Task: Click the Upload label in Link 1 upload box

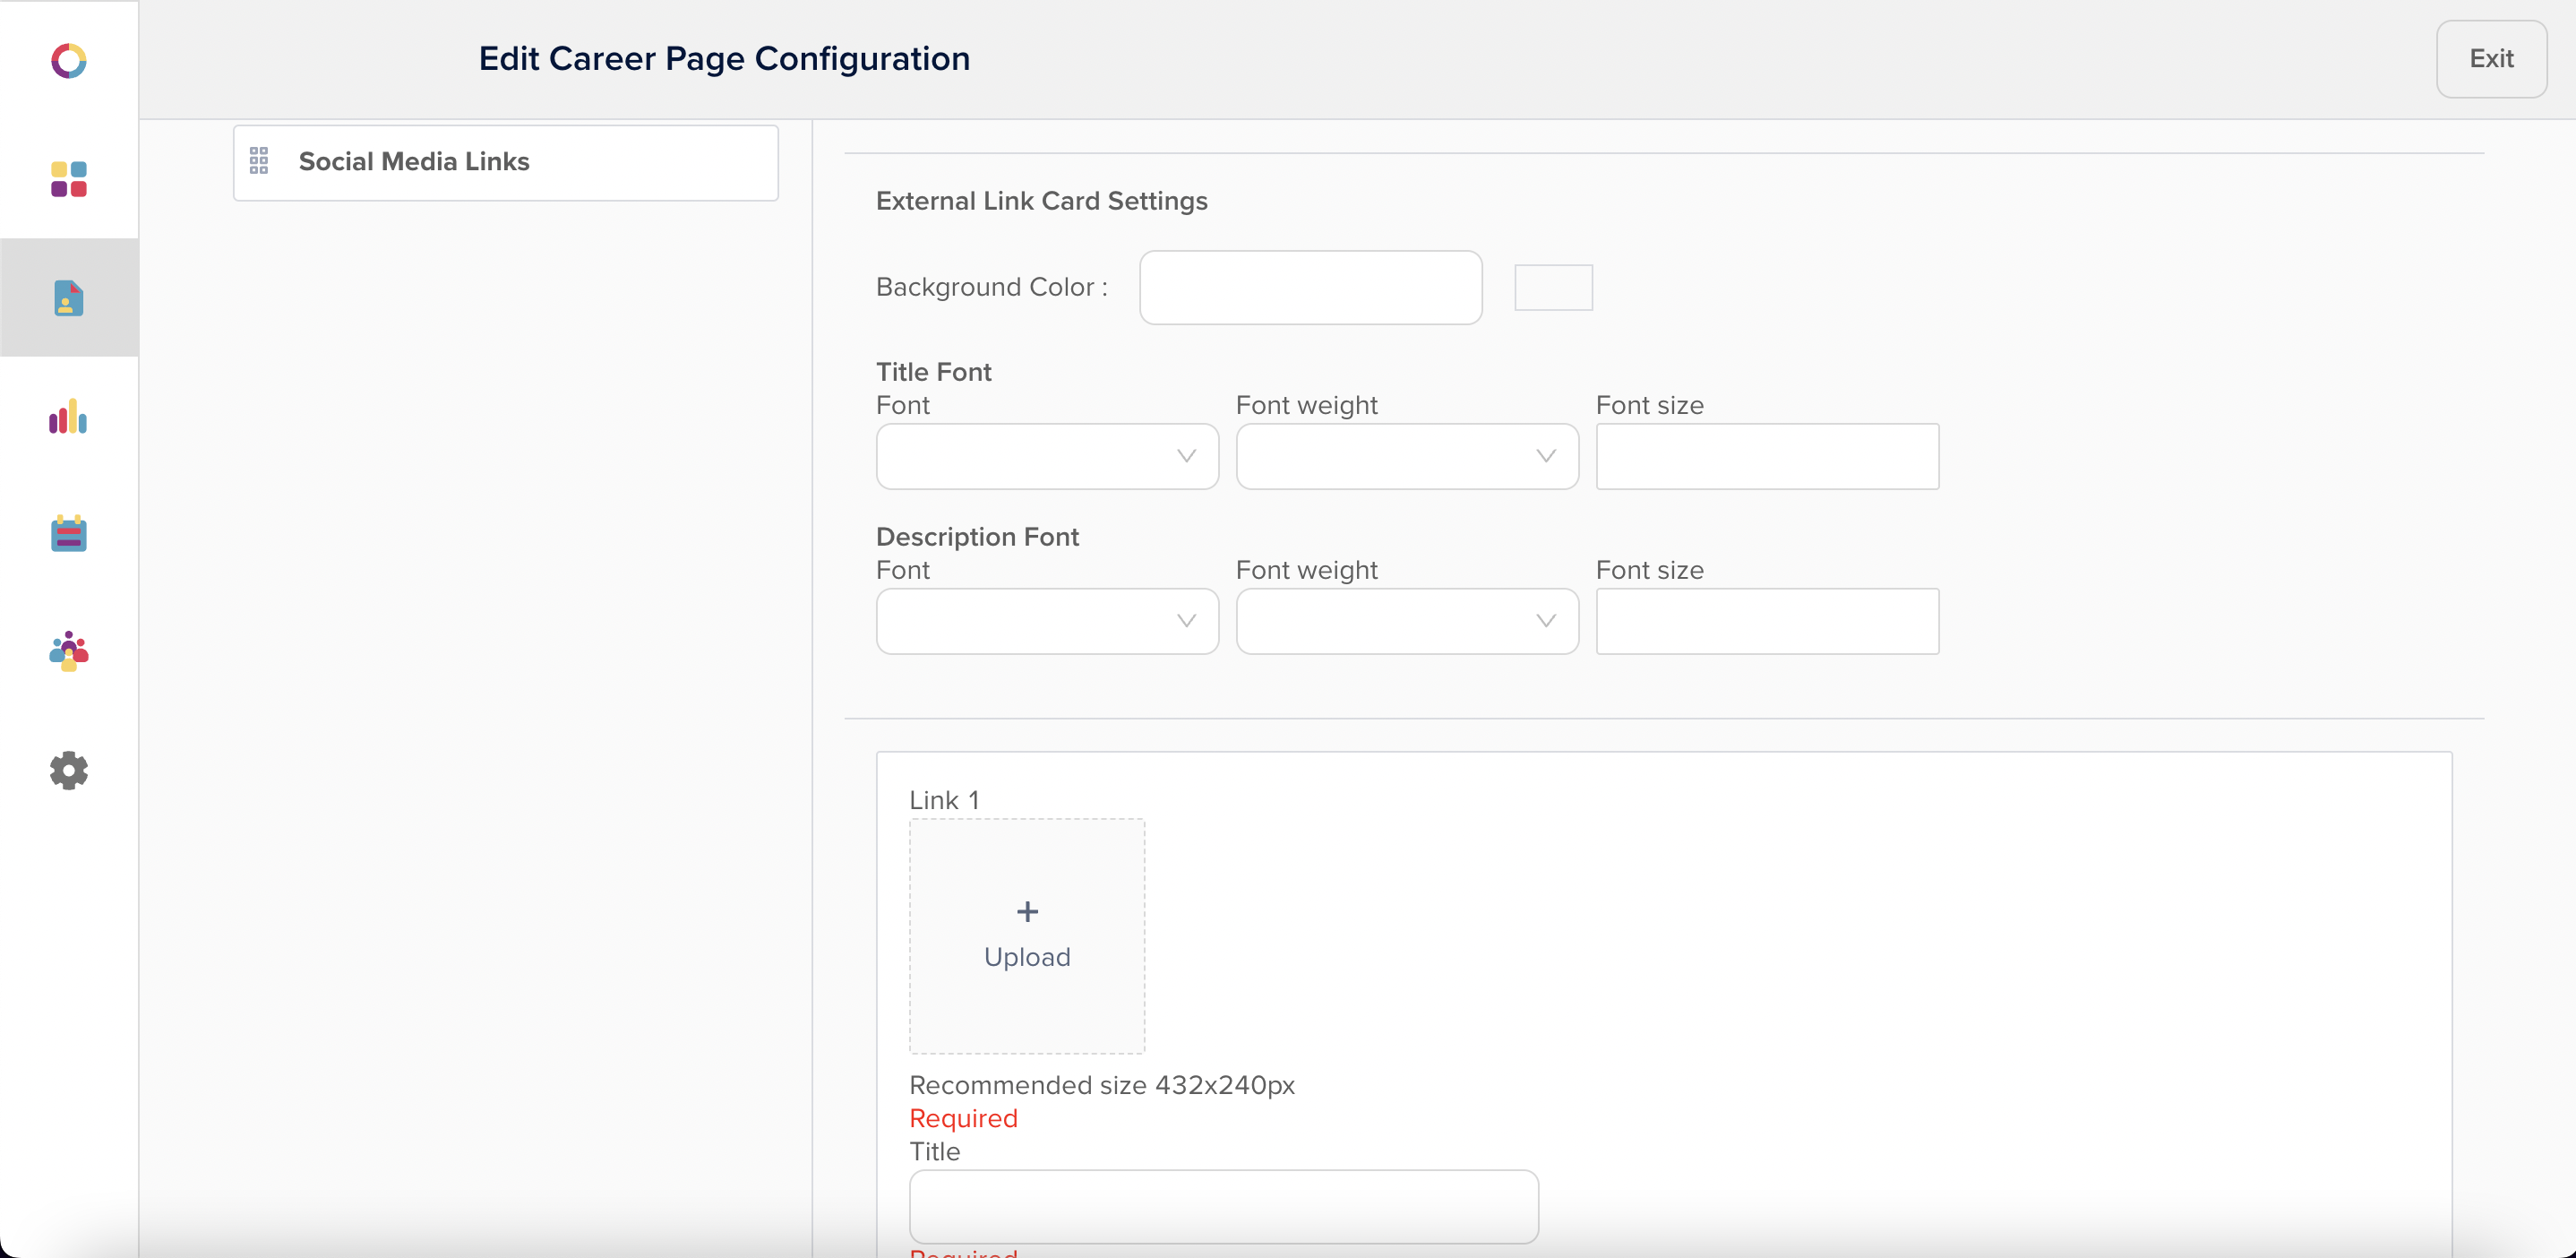Action: (1027, 957)
